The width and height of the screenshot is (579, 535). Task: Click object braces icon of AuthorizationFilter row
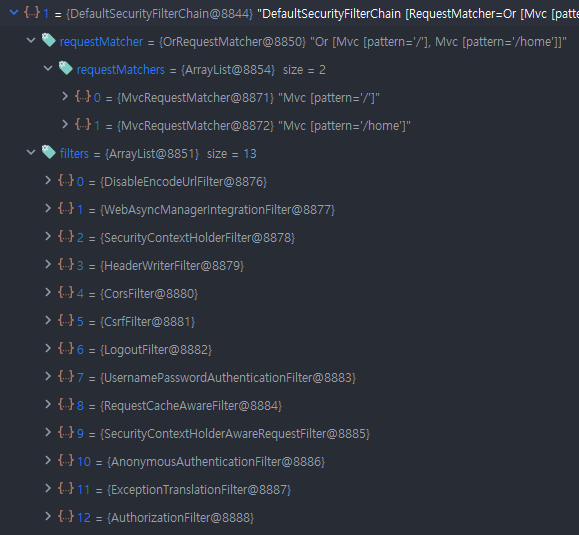pos(66,516)
